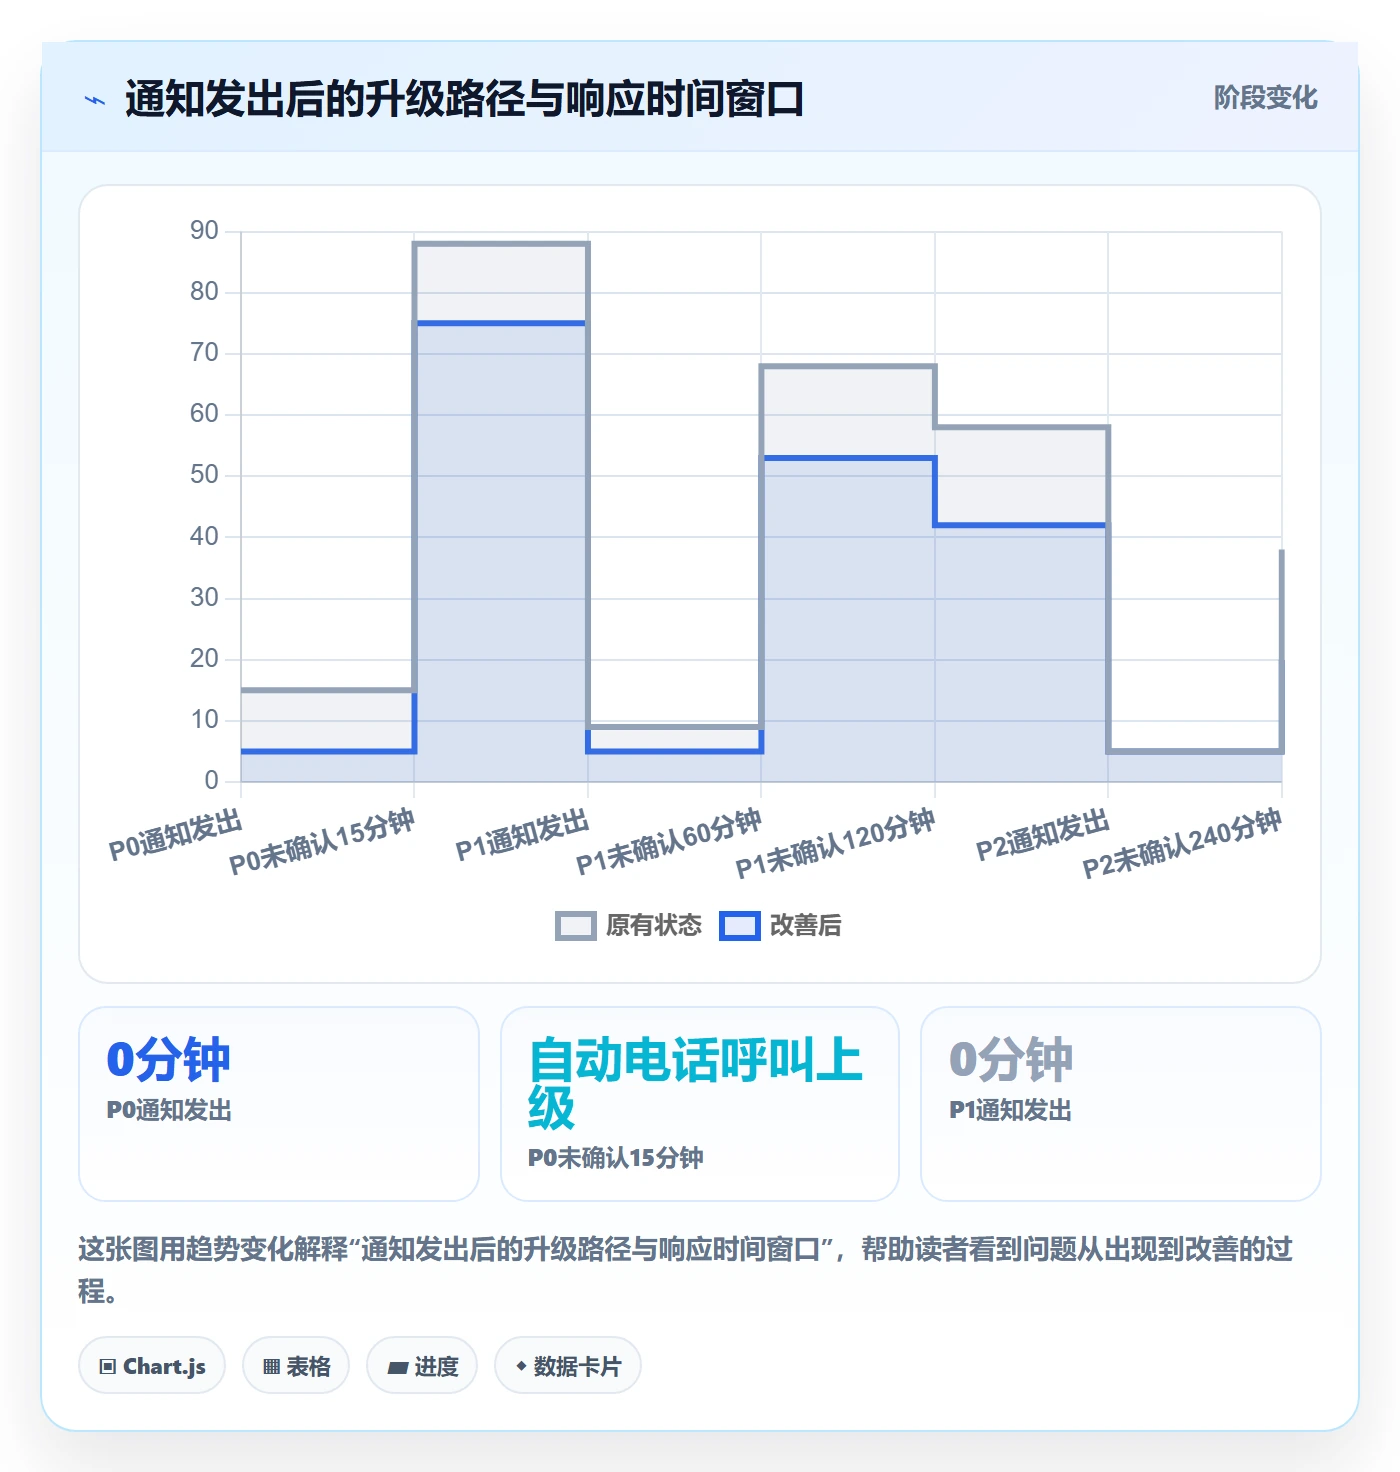Click the 90 value on the y-axis
The width and height of the screenshot is (1400, 1472).
tap(204, 231)
